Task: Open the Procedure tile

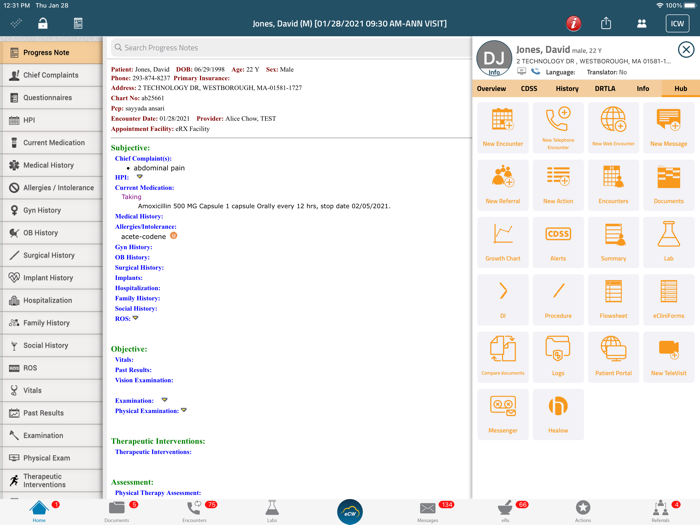Action: (x=558, y=300)
